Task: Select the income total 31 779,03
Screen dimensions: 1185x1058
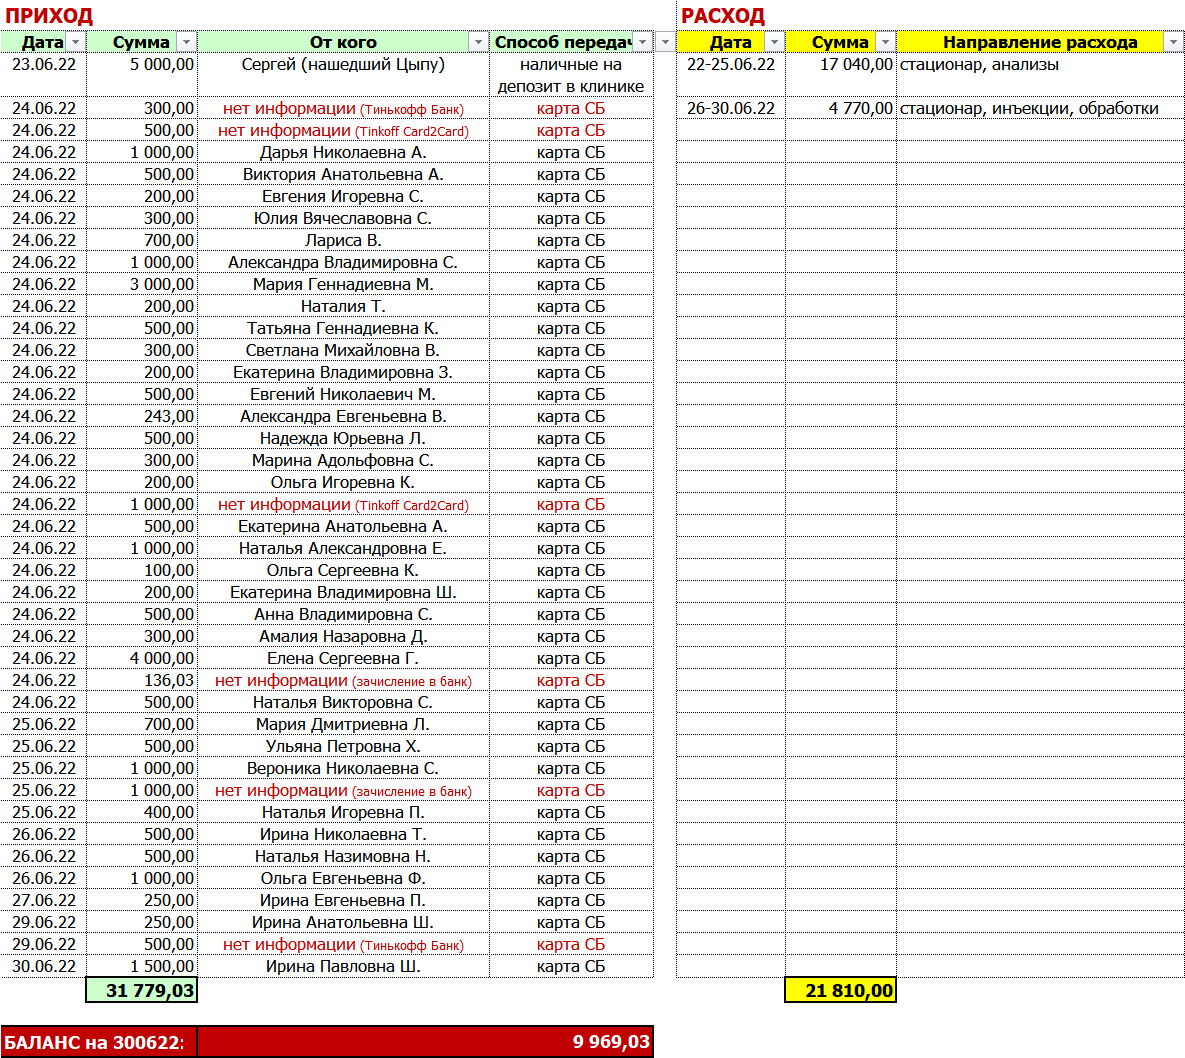Action: pyautogui.click(x=142, y=990)
